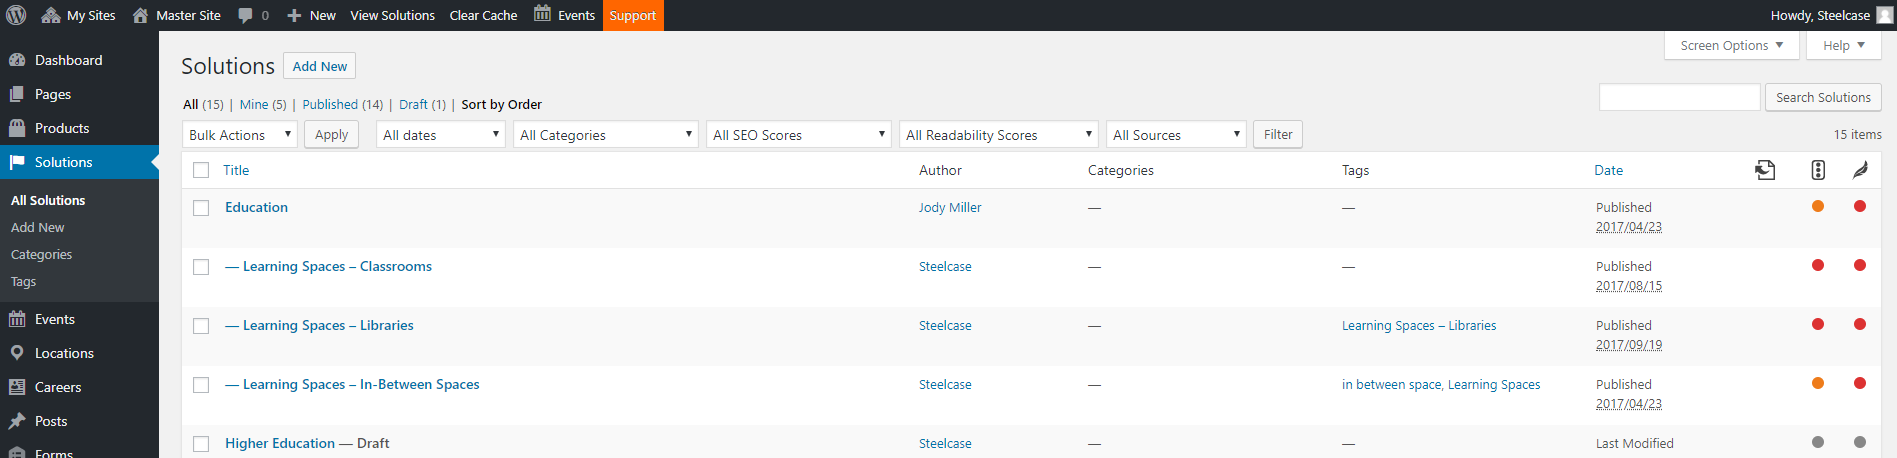Viewport: 1897px width, 458px height.
Task: Click the Events calendar icon in sidebar
Action: [x=17, y=319]
